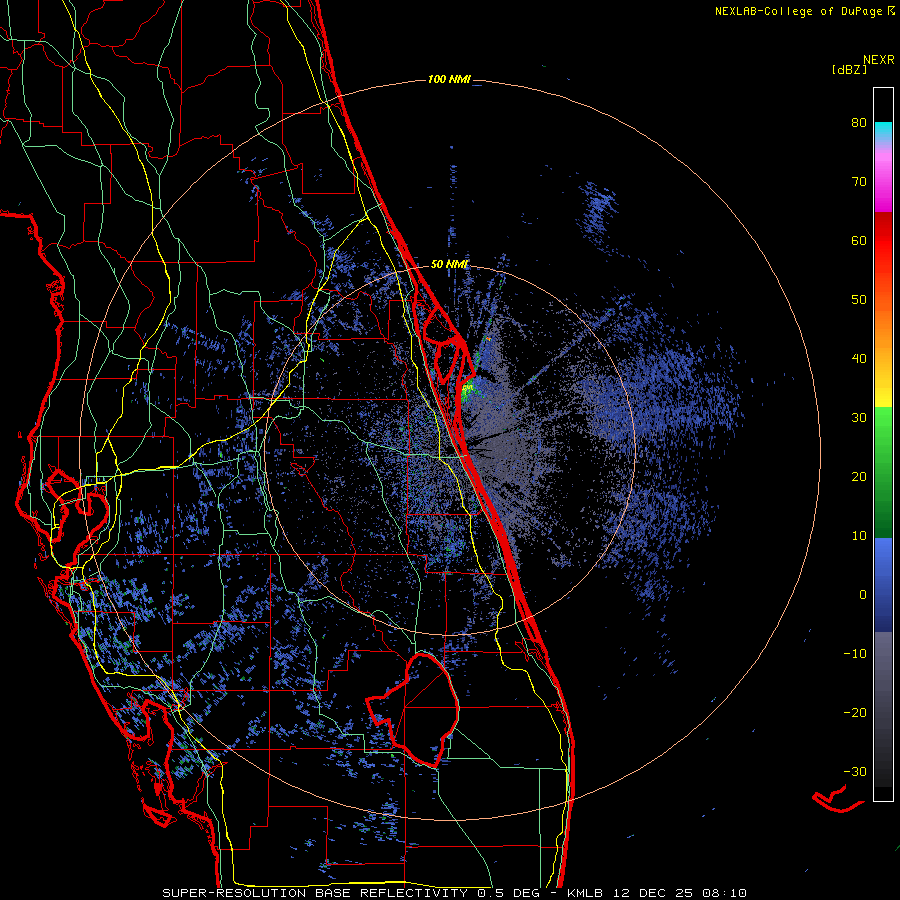The width and height of the screenshot is (900, 900).
Task: Select the 0 value on the dBZ scale
Action: [x=863, y=595]
